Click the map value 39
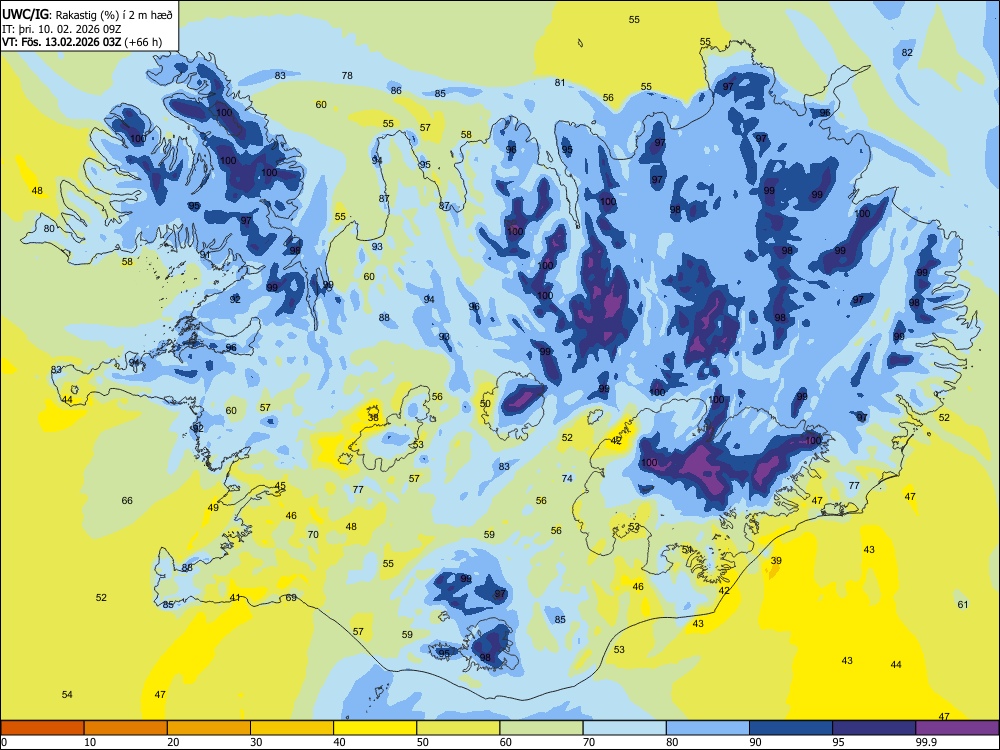 pyautogui.click(x=776, y=561)
